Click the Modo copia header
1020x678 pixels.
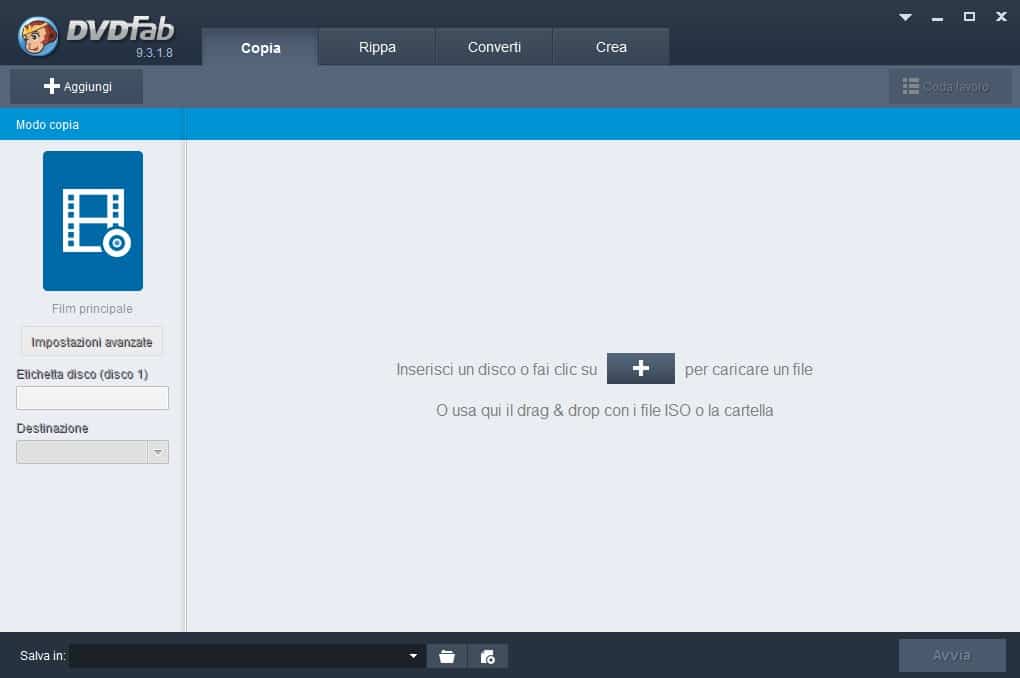(47, 124)
